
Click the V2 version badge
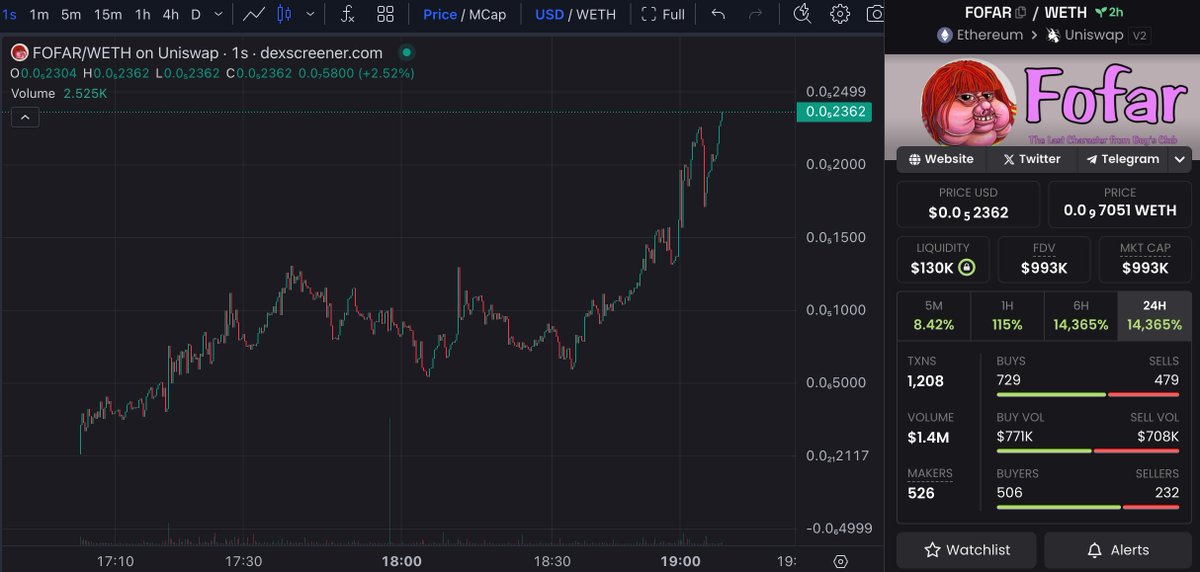[1140, 35]
